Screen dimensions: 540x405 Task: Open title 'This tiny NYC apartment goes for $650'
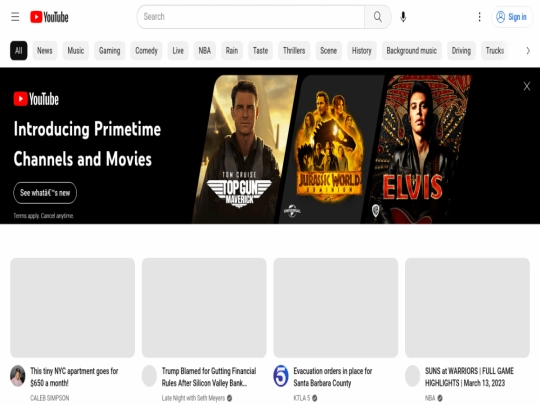point(74,377)
